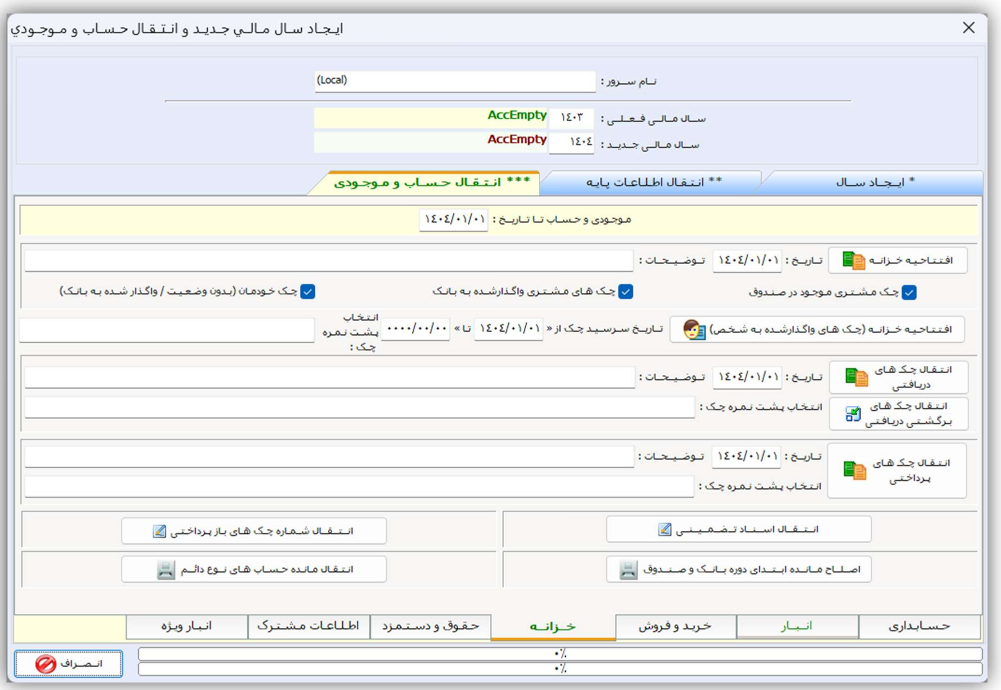Open the انبار bottom tab
Image resolution: width=1001 pixels, height=690 pixels.
(x=797, y=626)
